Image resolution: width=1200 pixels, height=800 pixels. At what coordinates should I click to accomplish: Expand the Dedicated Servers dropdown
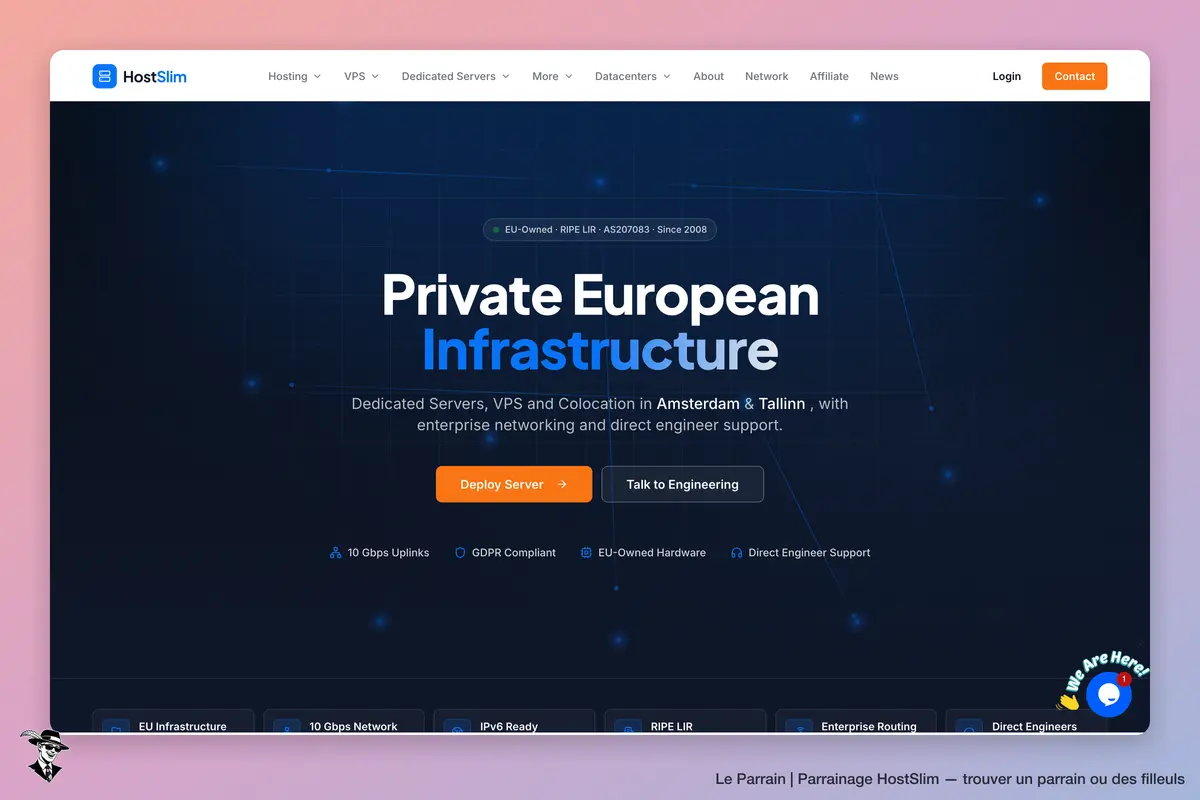coord(455,76)
